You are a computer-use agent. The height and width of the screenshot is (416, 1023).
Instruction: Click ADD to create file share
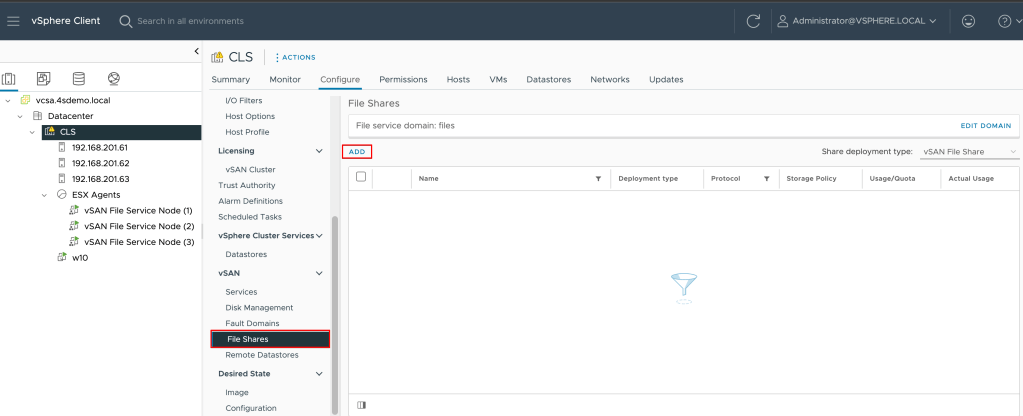click(357, 151)
